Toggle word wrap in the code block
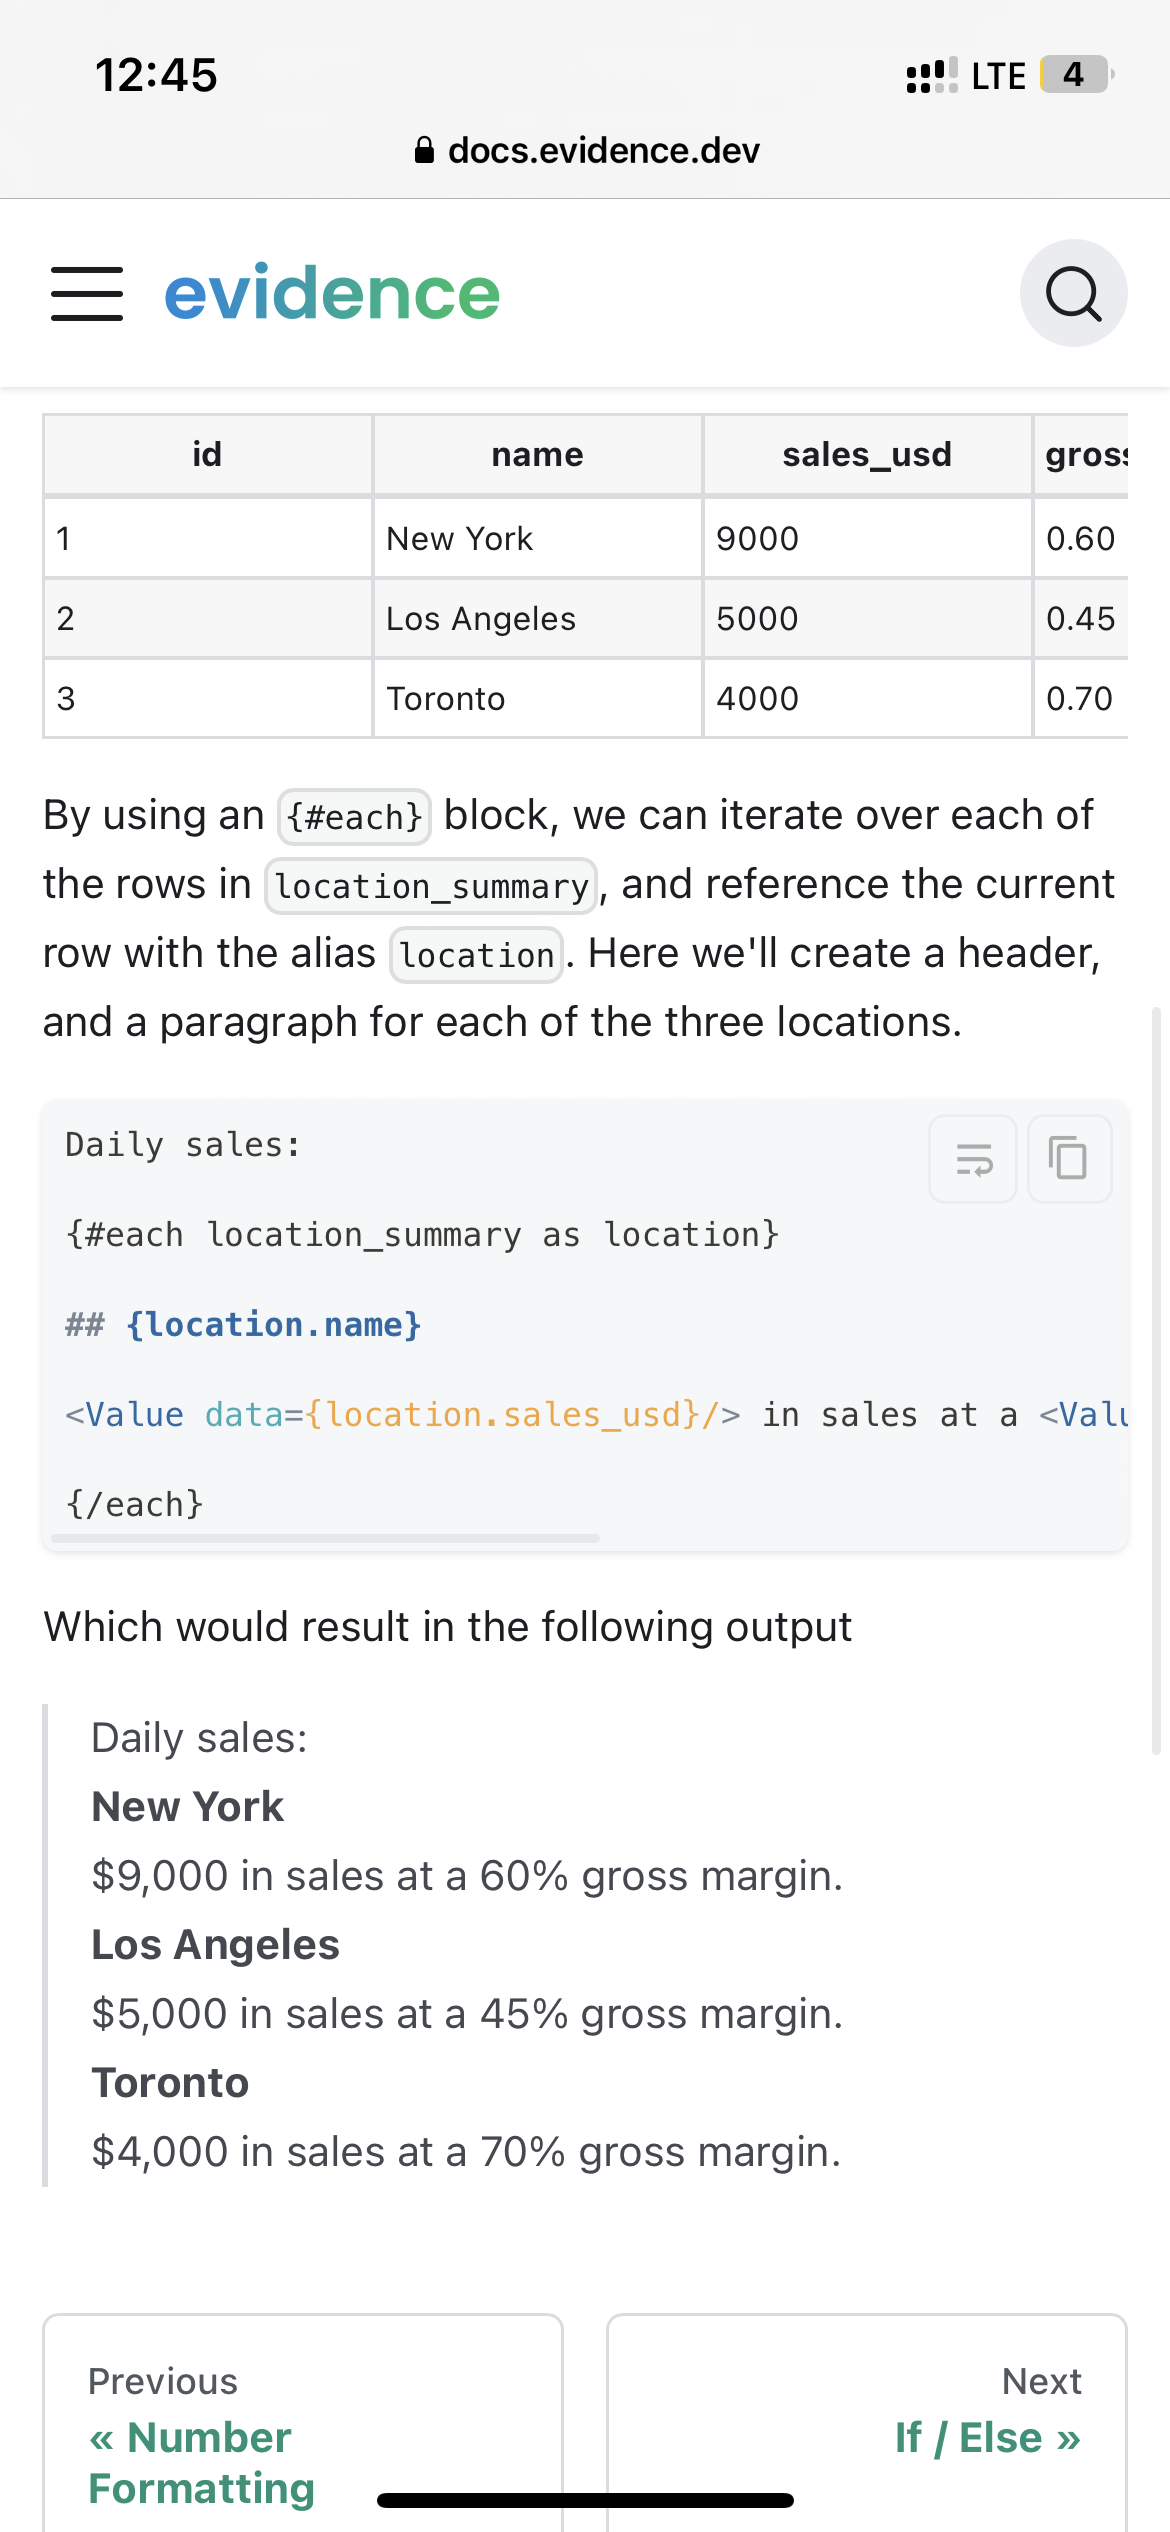The width and height of the screenshot is (1170, 2532). click(972, 1159)
